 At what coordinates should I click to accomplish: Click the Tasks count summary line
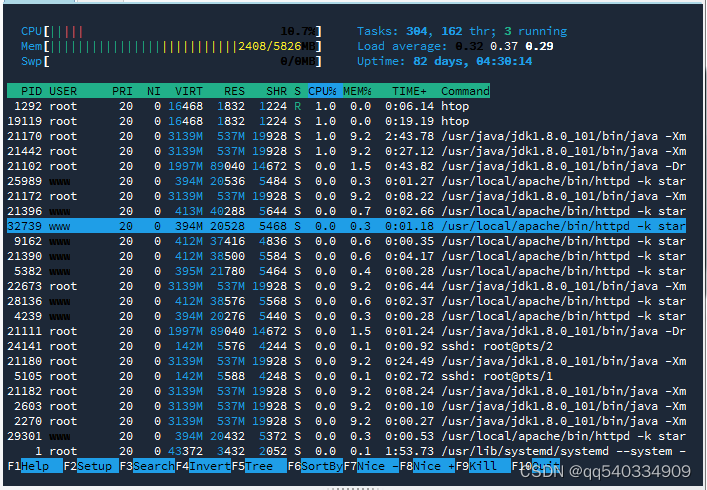(x=462, y=31)
